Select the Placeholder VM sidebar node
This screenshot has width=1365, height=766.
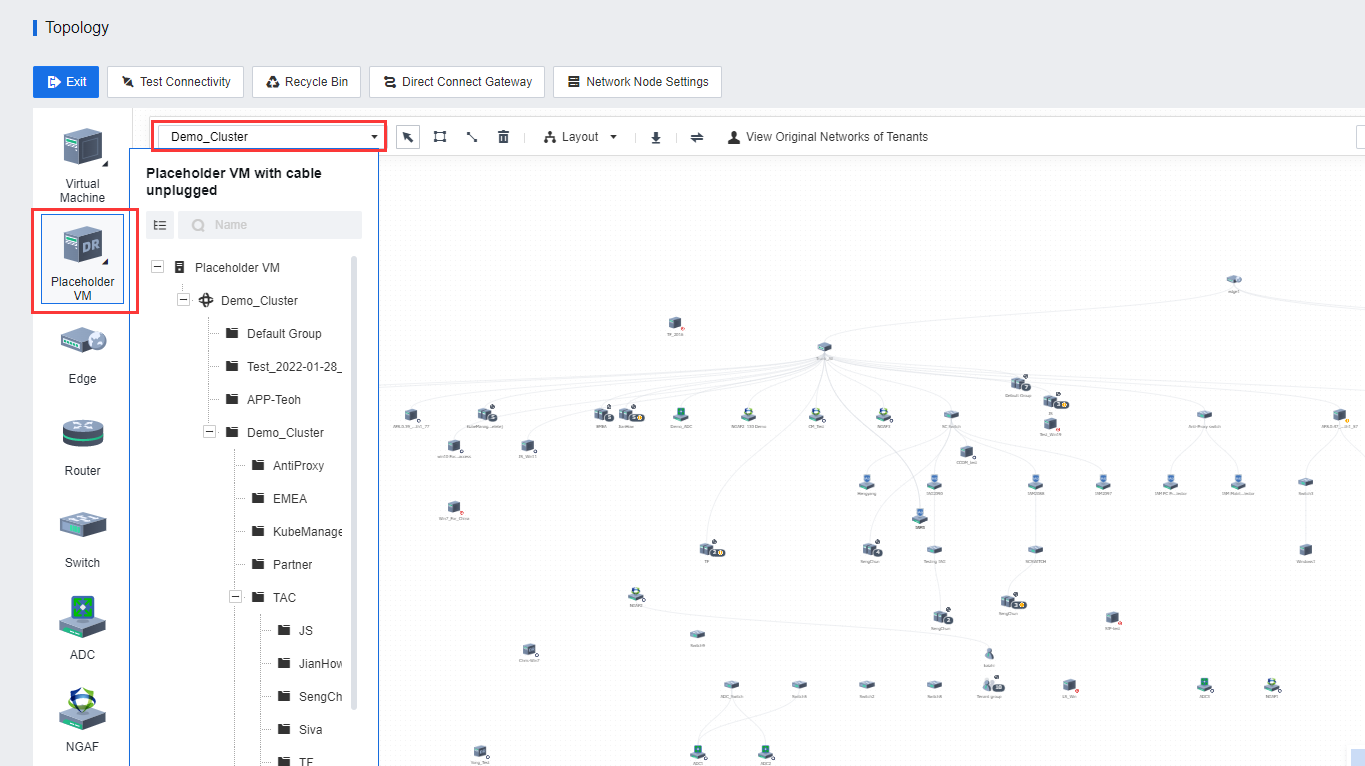pos(83,259)
